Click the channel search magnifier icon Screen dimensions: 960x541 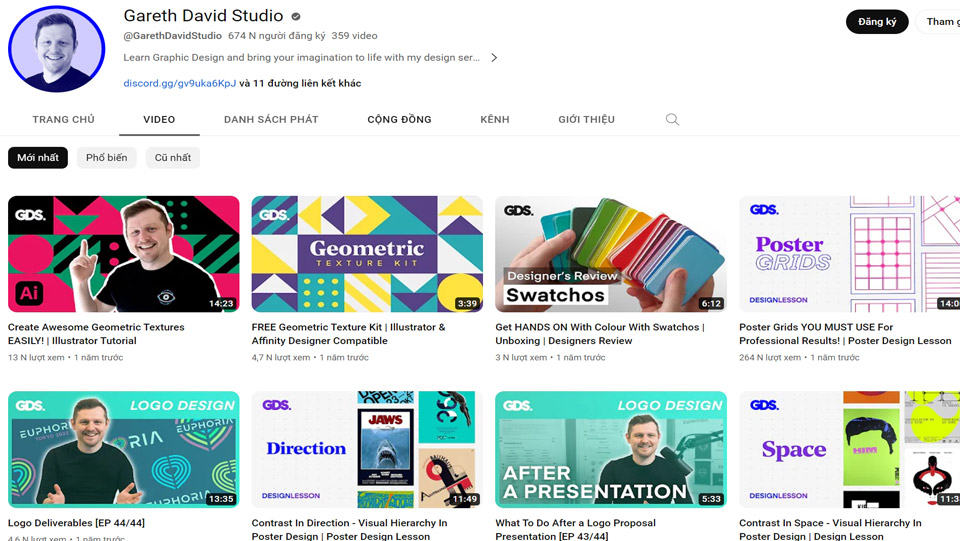pyautogui.click(x=672, y=120)
